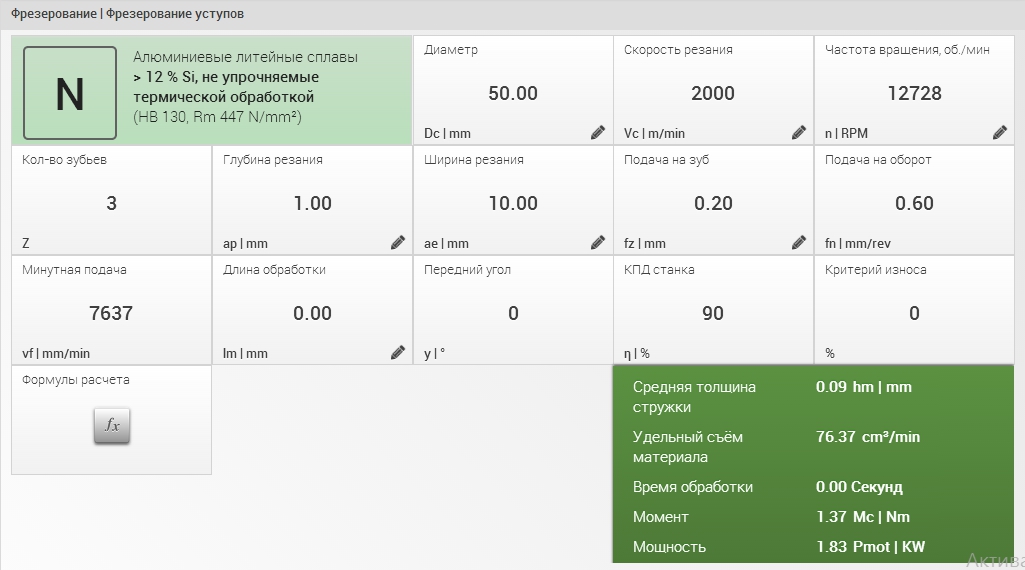Click pencil icon for Глубина резания

tap(398, 242)
